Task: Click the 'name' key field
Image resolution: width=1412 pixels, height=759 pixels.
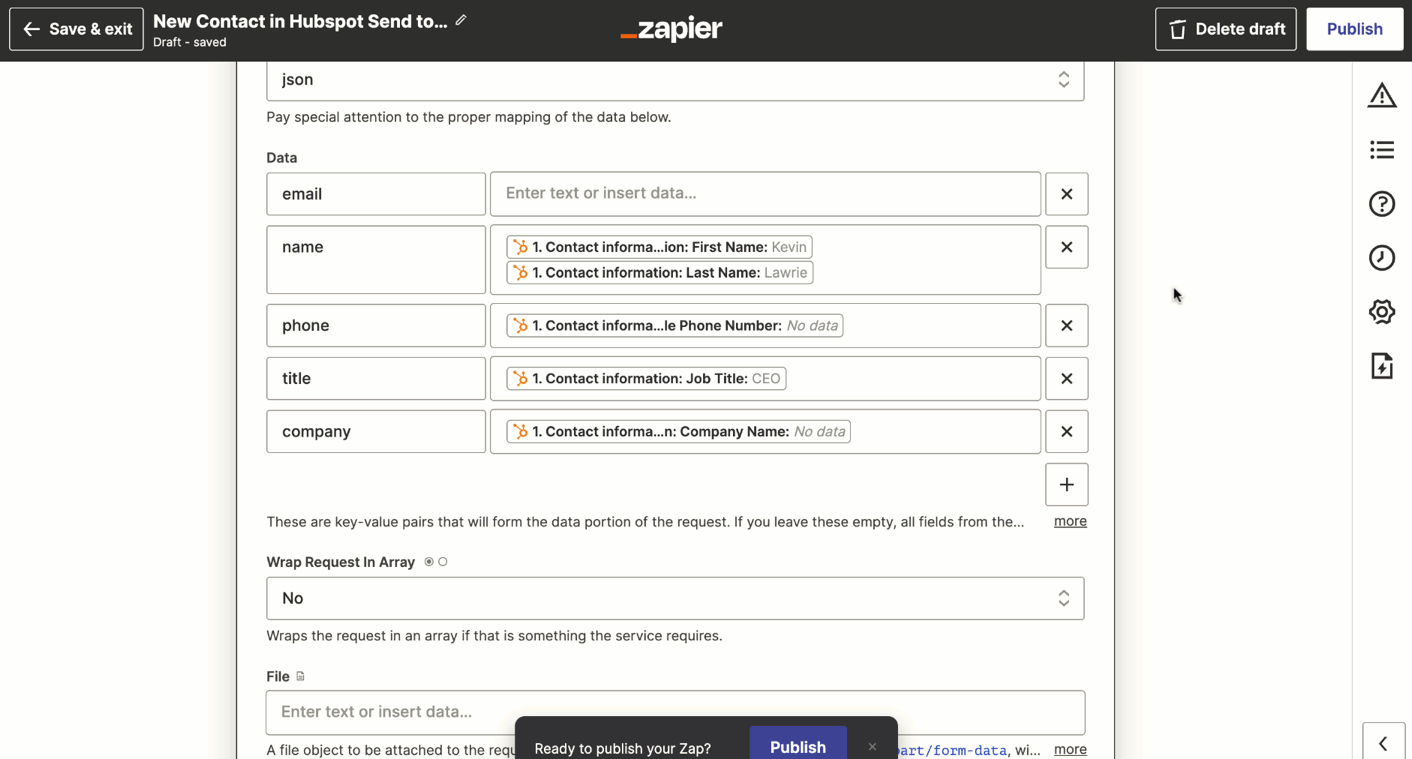Action: coord(376,259)
